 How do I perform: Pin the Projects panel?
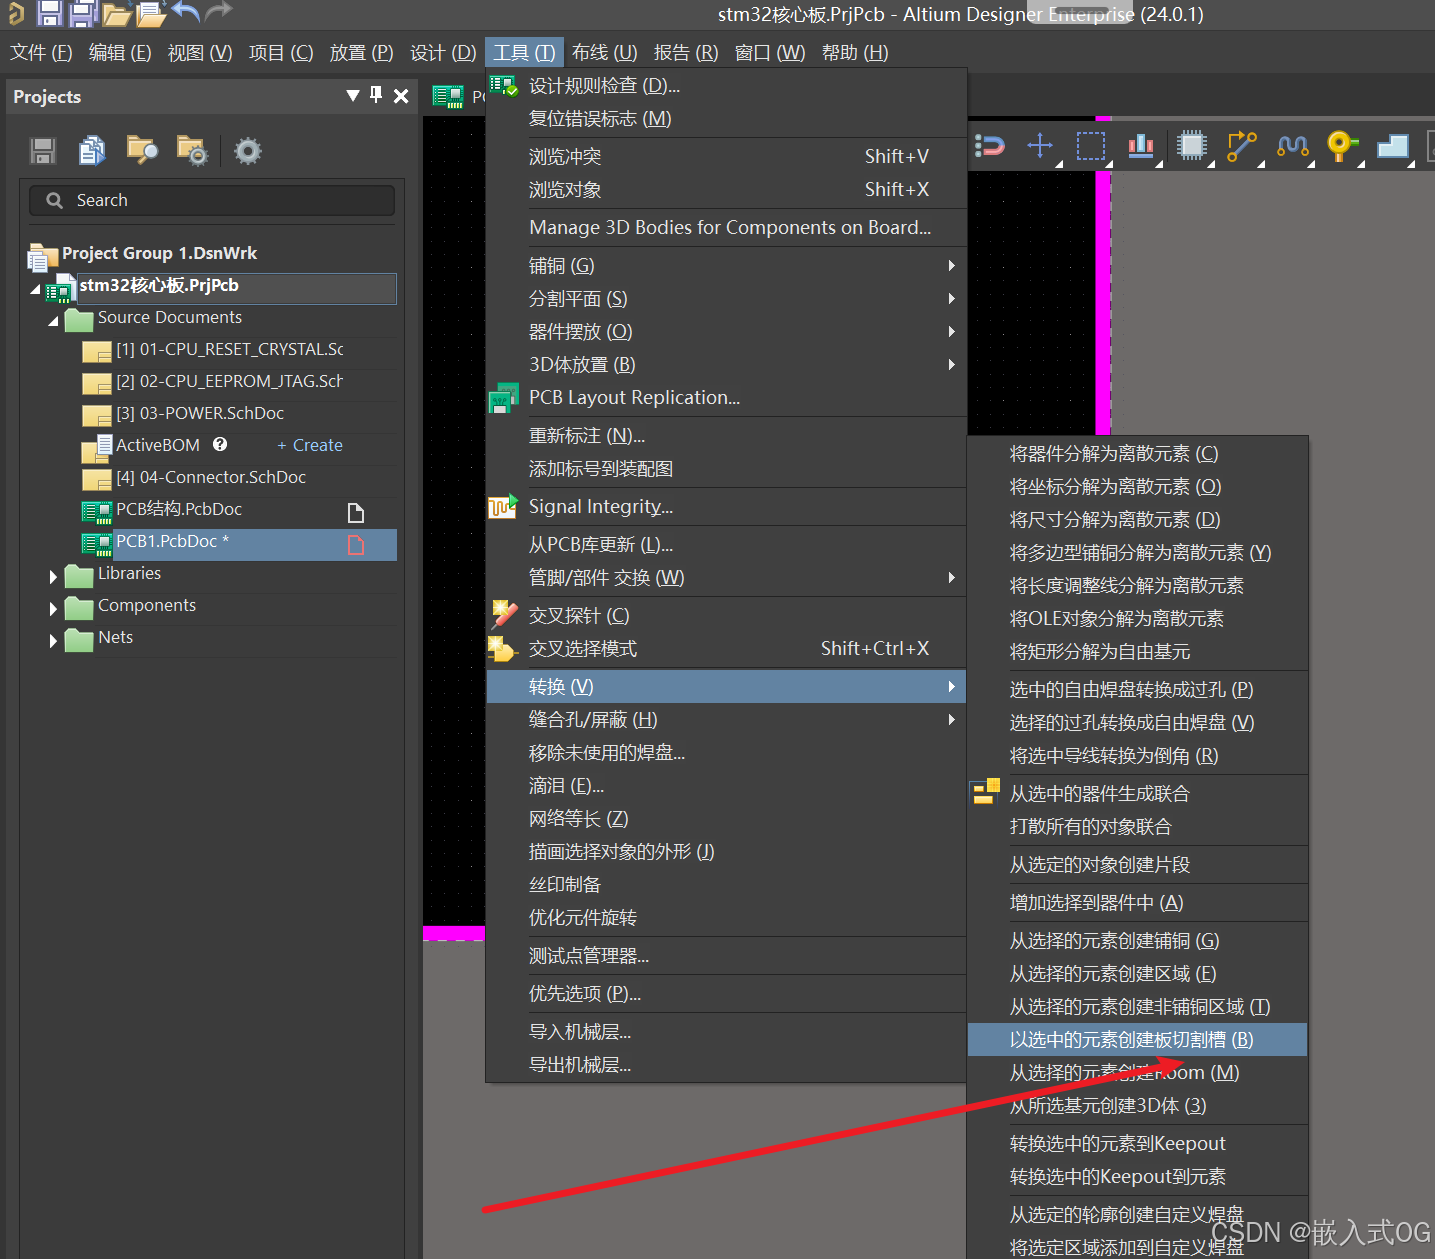point(376,95)
